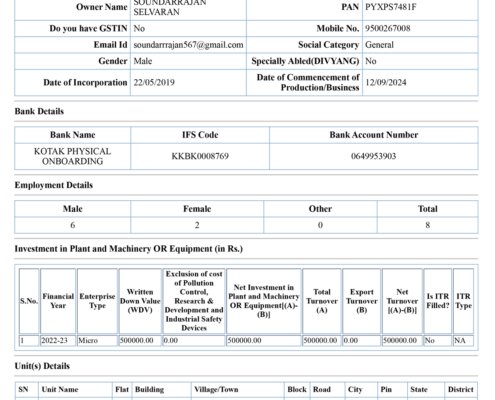
Task: Click the Investment in Plant and Machinery heading
Action: [129, 249]
